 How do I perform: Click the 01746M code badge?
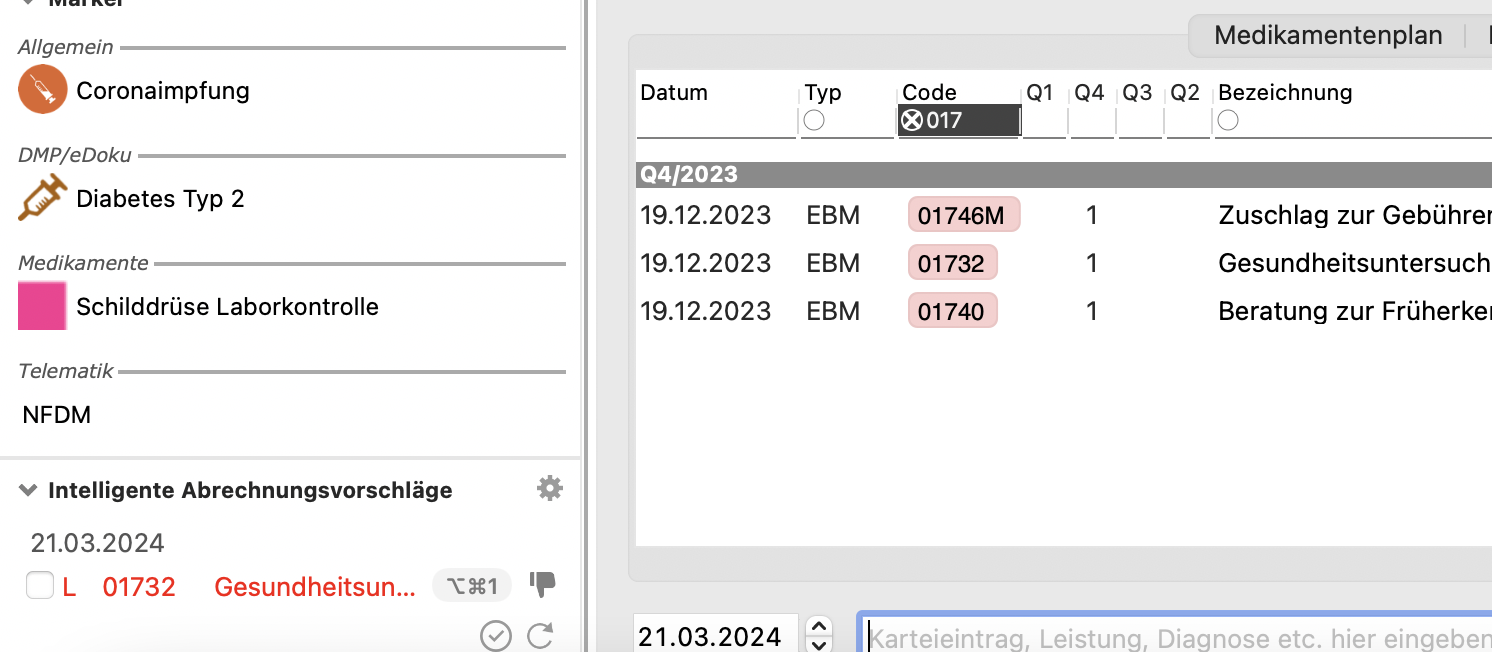coord(964,215)
